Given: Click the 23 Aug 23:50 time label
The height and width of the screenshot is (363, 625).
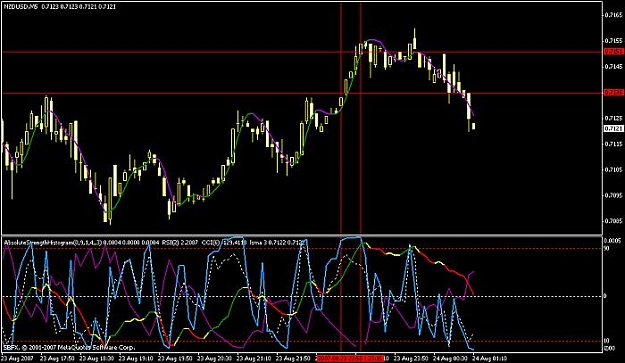Looking at the screenshot, I should 411,358.
